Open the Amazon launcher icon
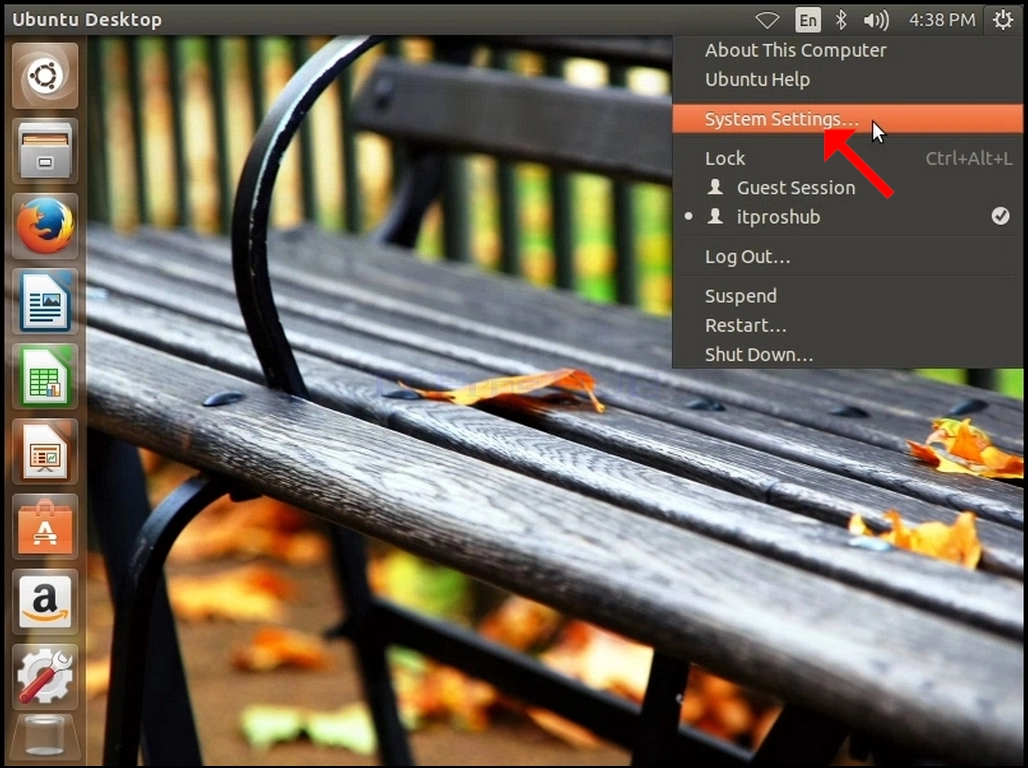 tap(45, 602)
